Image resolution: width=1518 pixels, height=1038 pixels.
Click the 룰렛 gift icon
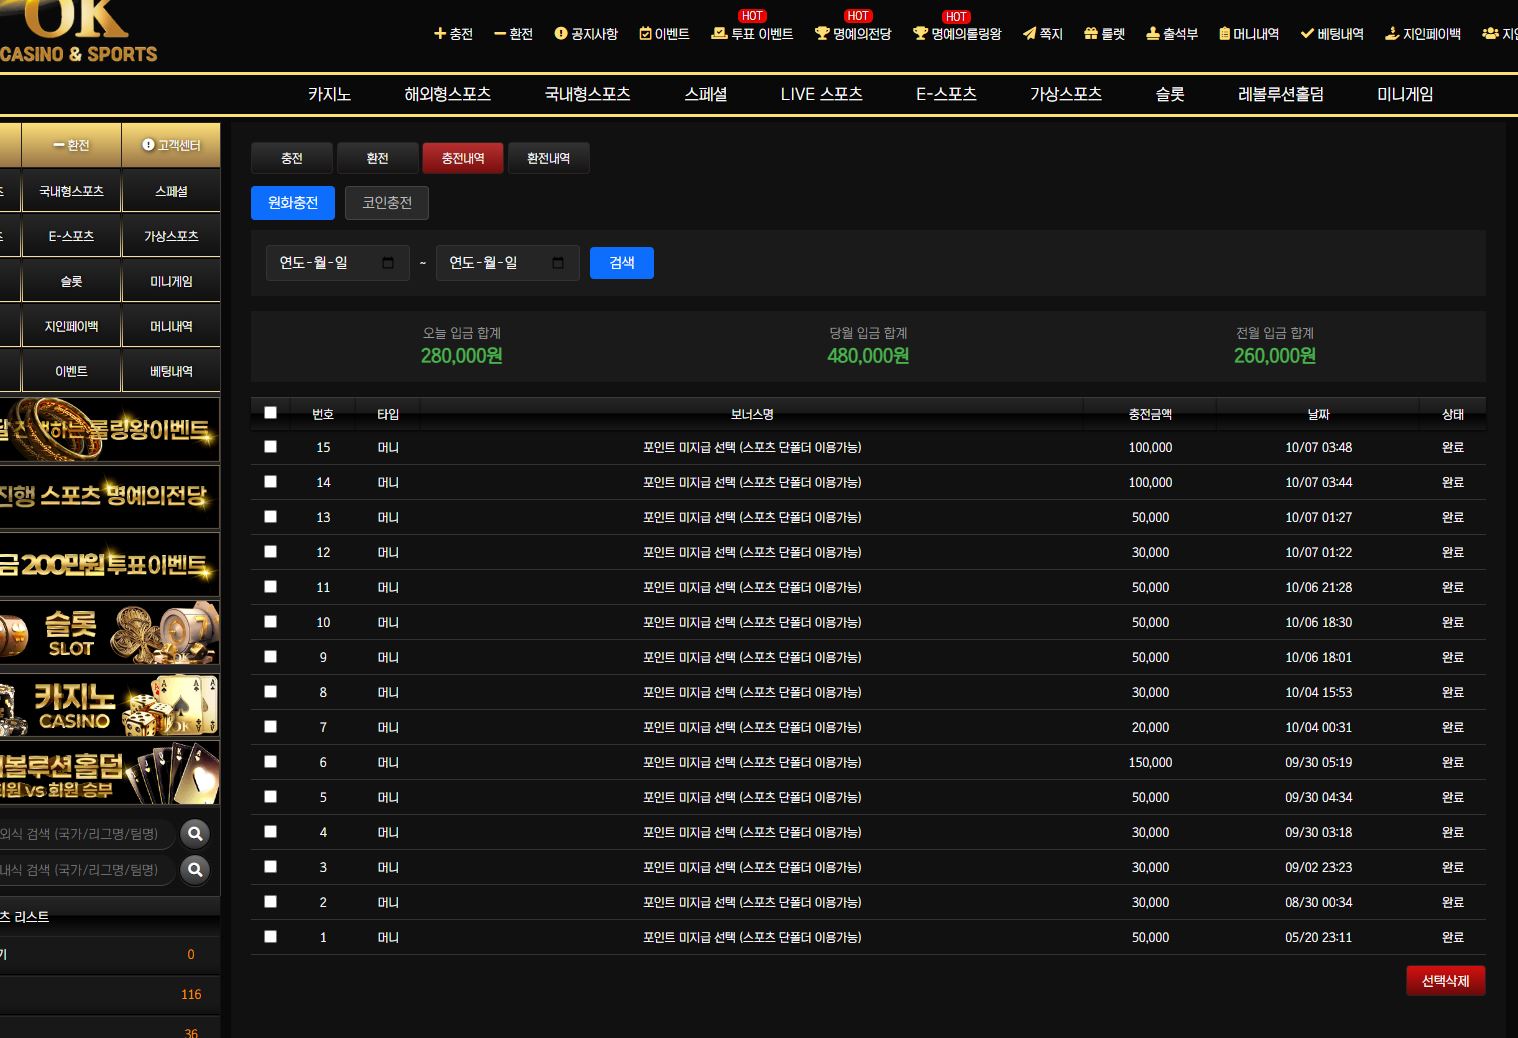(1091, 34)
